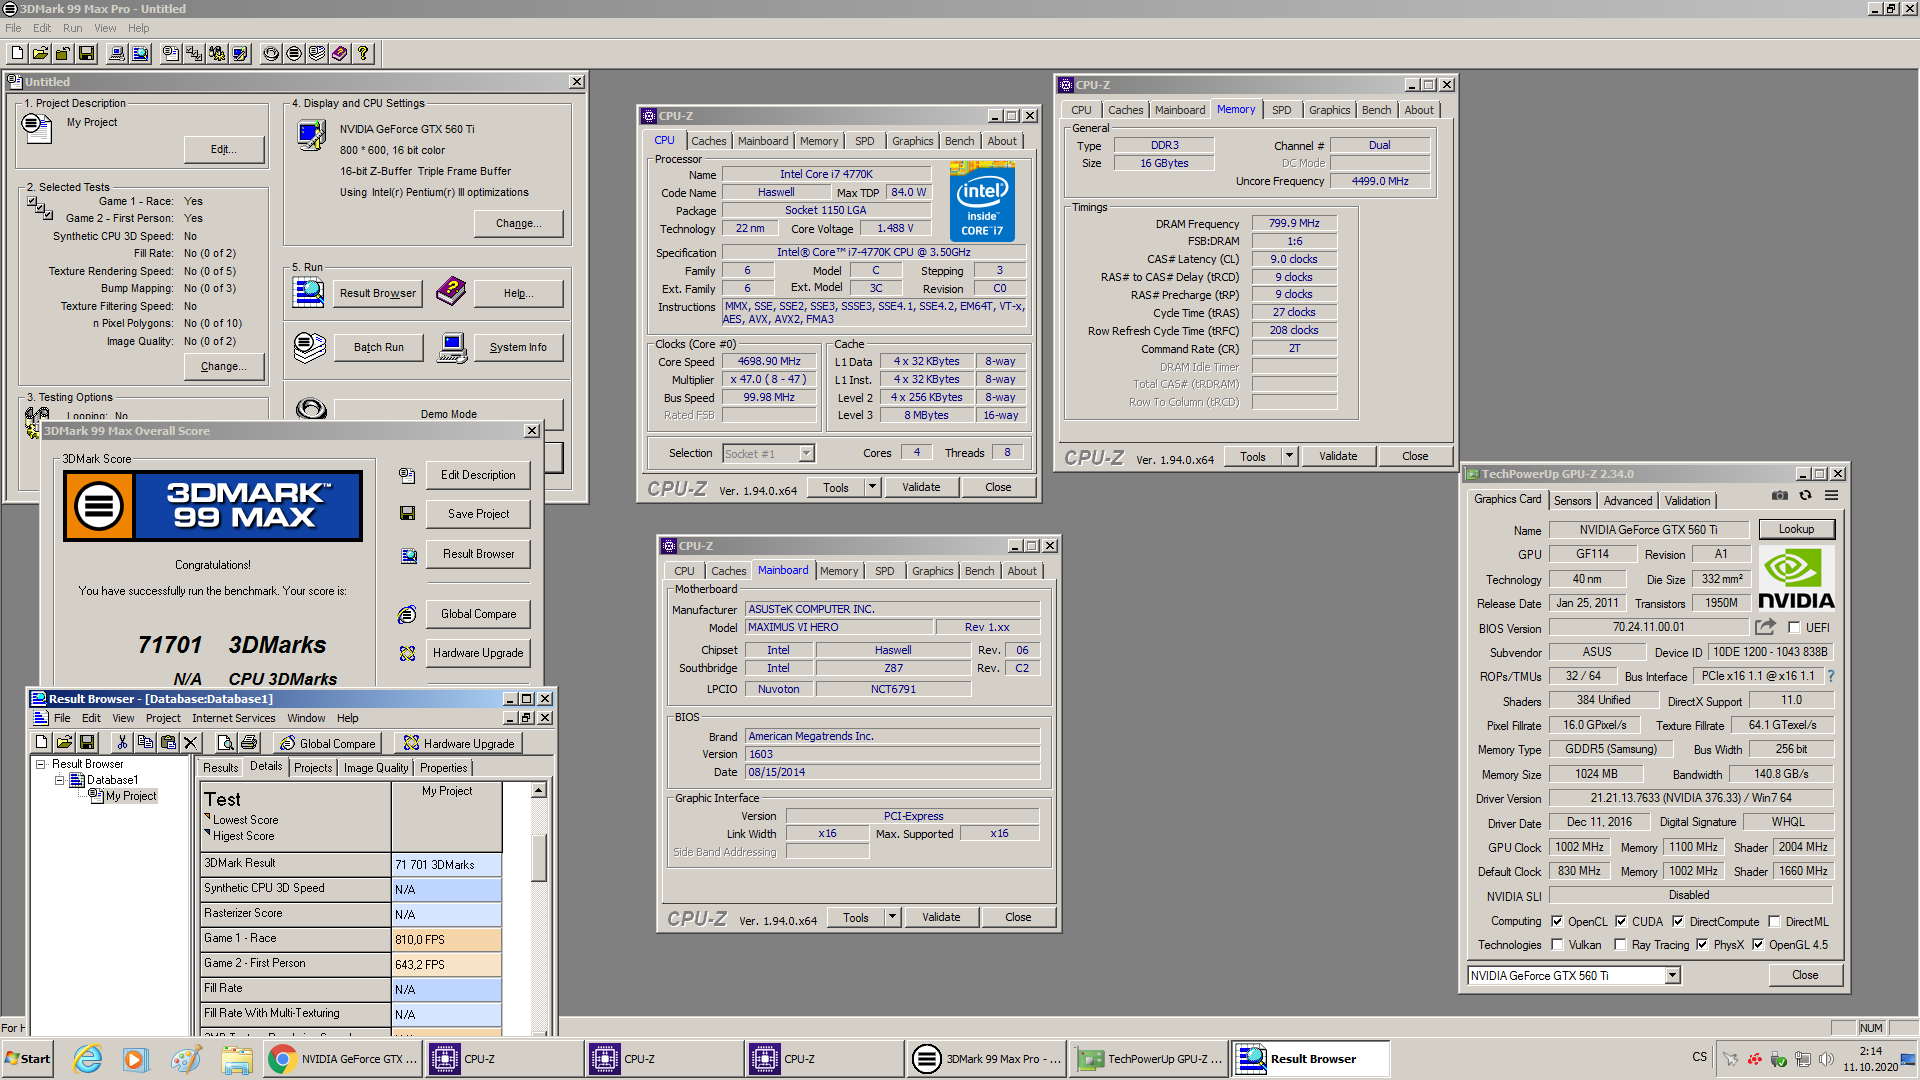The height and width of the screenshot is (1080, 1920).
Task: Open the Internet Services menu in Result Browser
Action: coord(233,718)
